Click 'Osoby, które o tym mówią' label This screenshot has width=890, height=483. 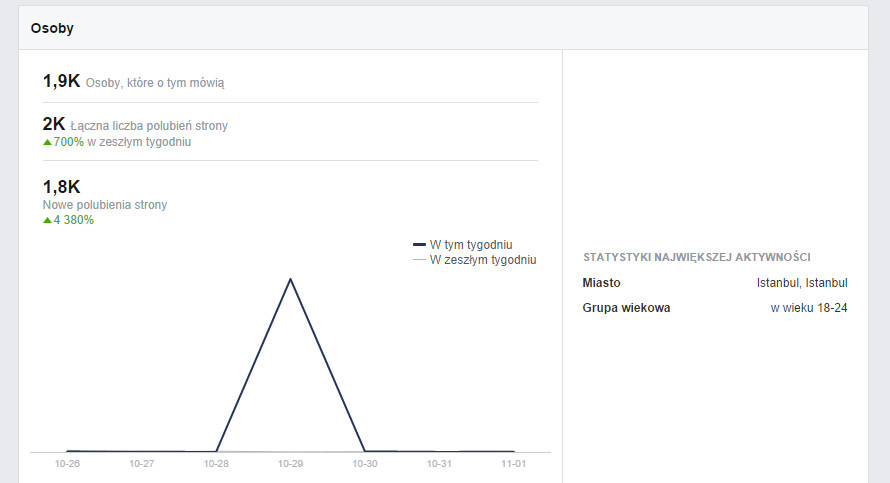pyautogui.click(x=155, y=83)
